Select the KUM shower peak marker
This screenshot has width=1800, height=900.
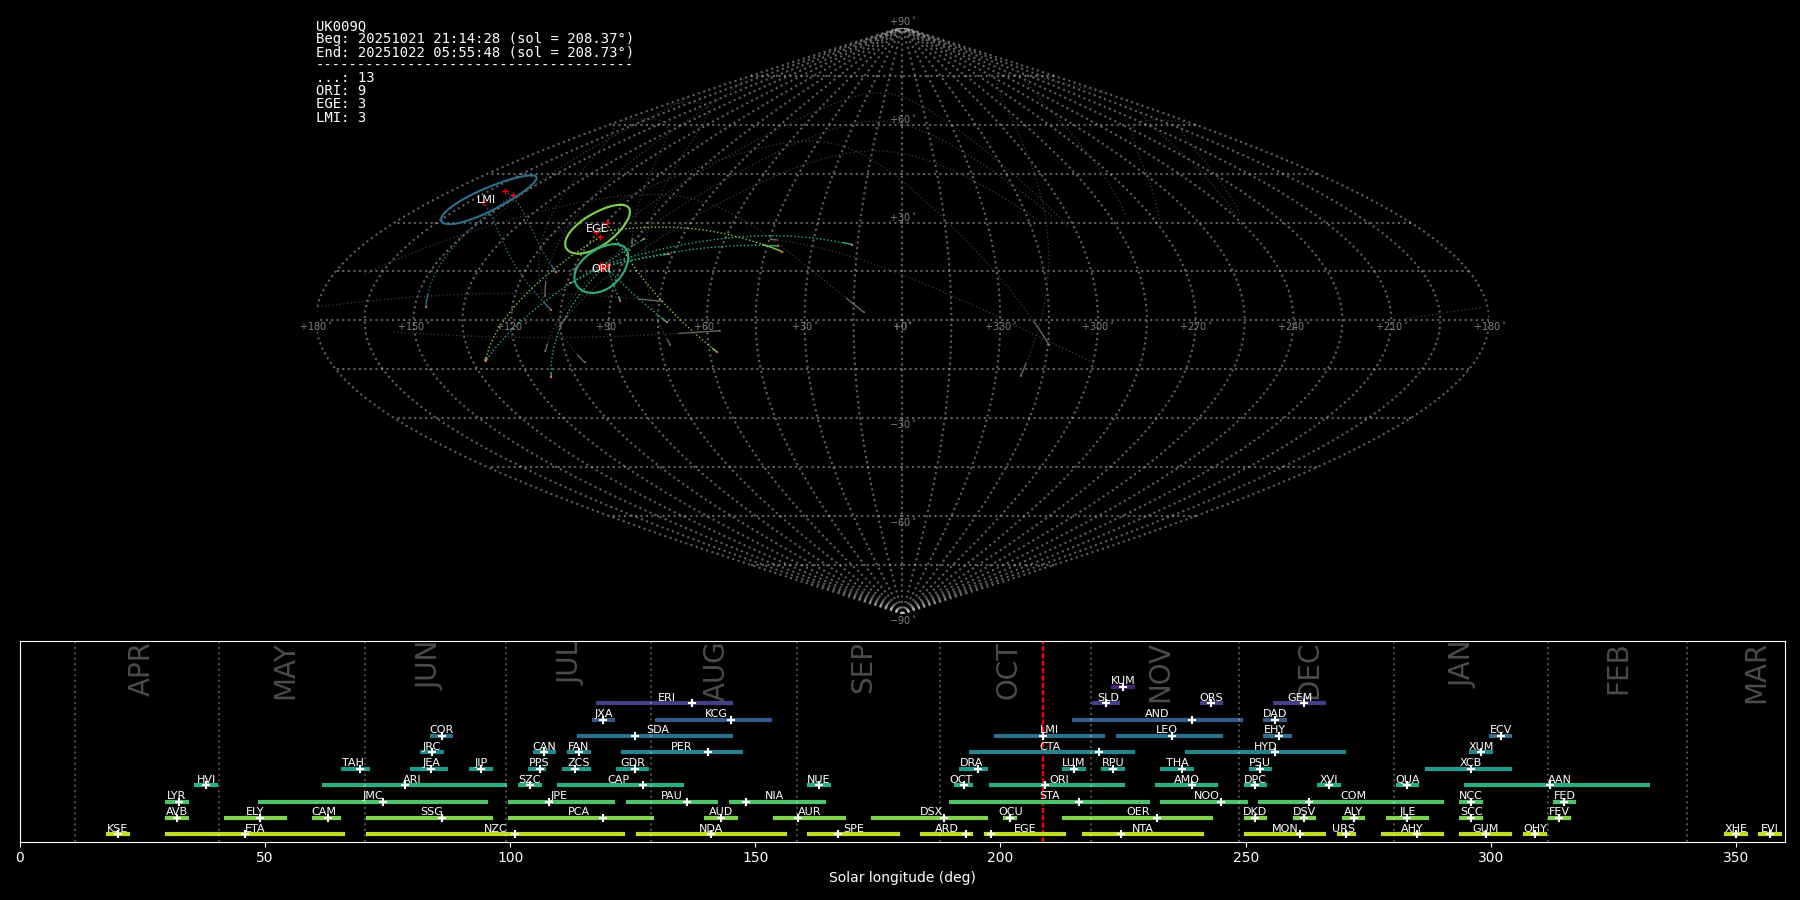coord(1122,687)
